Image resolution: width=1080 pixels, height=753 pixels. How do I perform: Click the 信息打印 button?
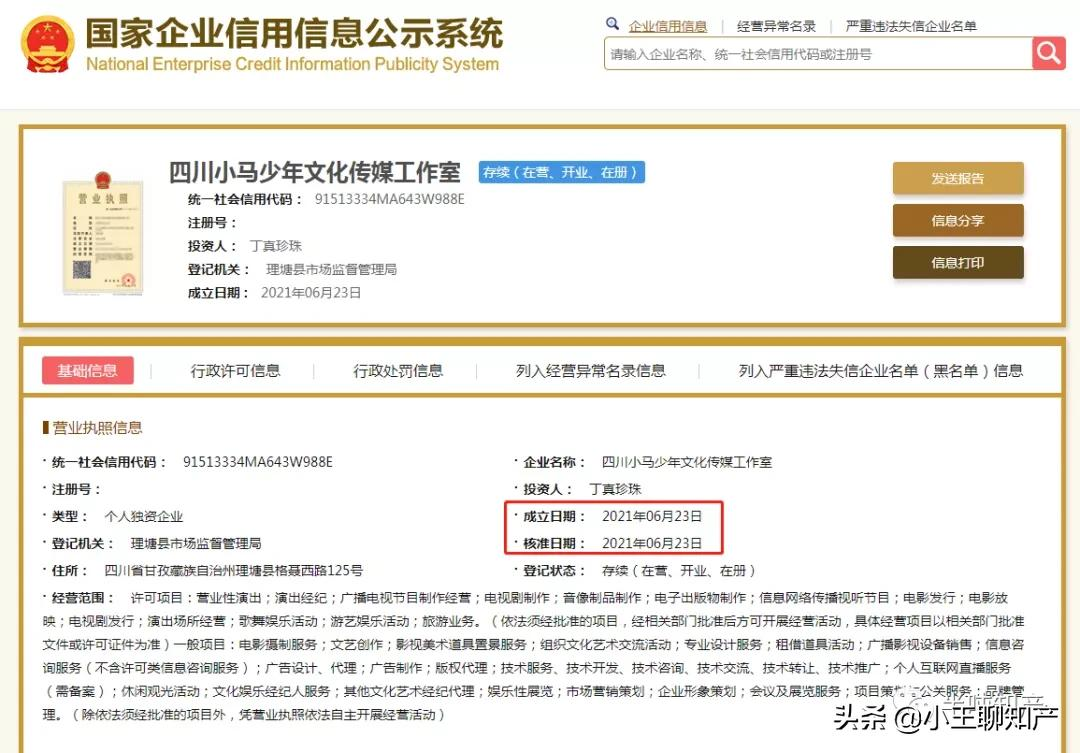958,262
